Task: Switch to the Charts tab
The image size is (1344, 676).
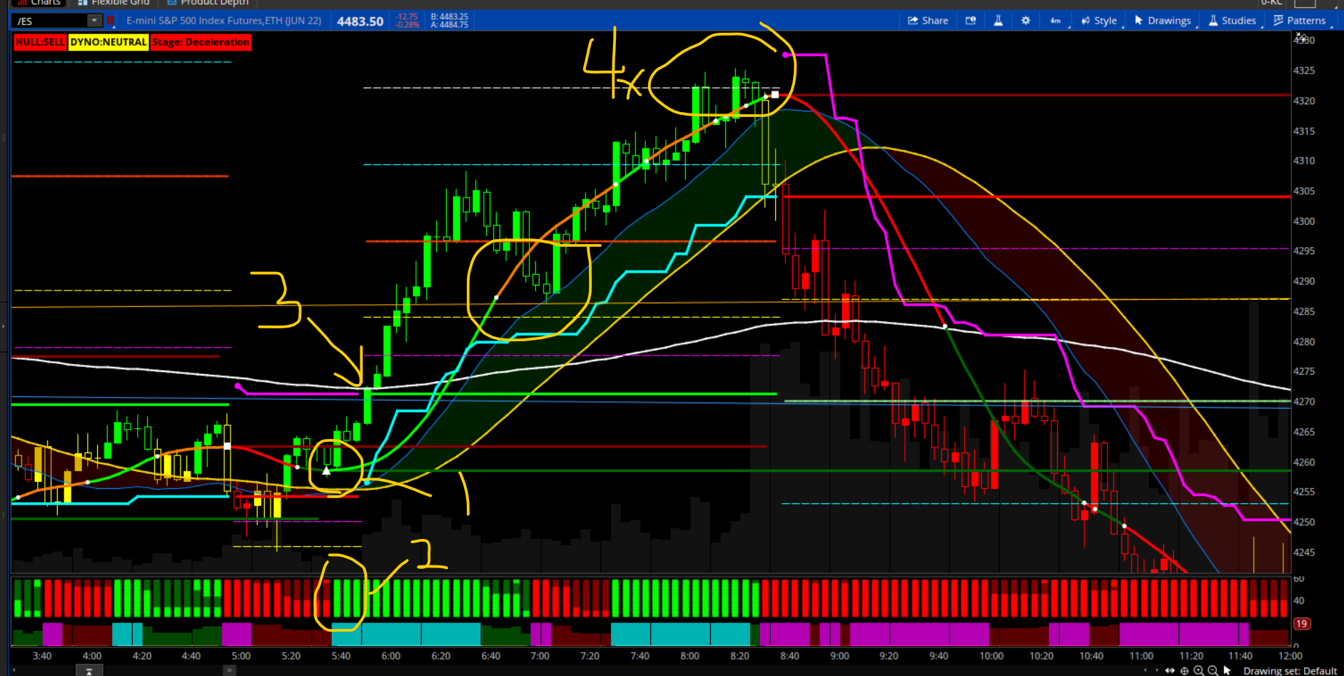Action: click(x=38, y=3)
